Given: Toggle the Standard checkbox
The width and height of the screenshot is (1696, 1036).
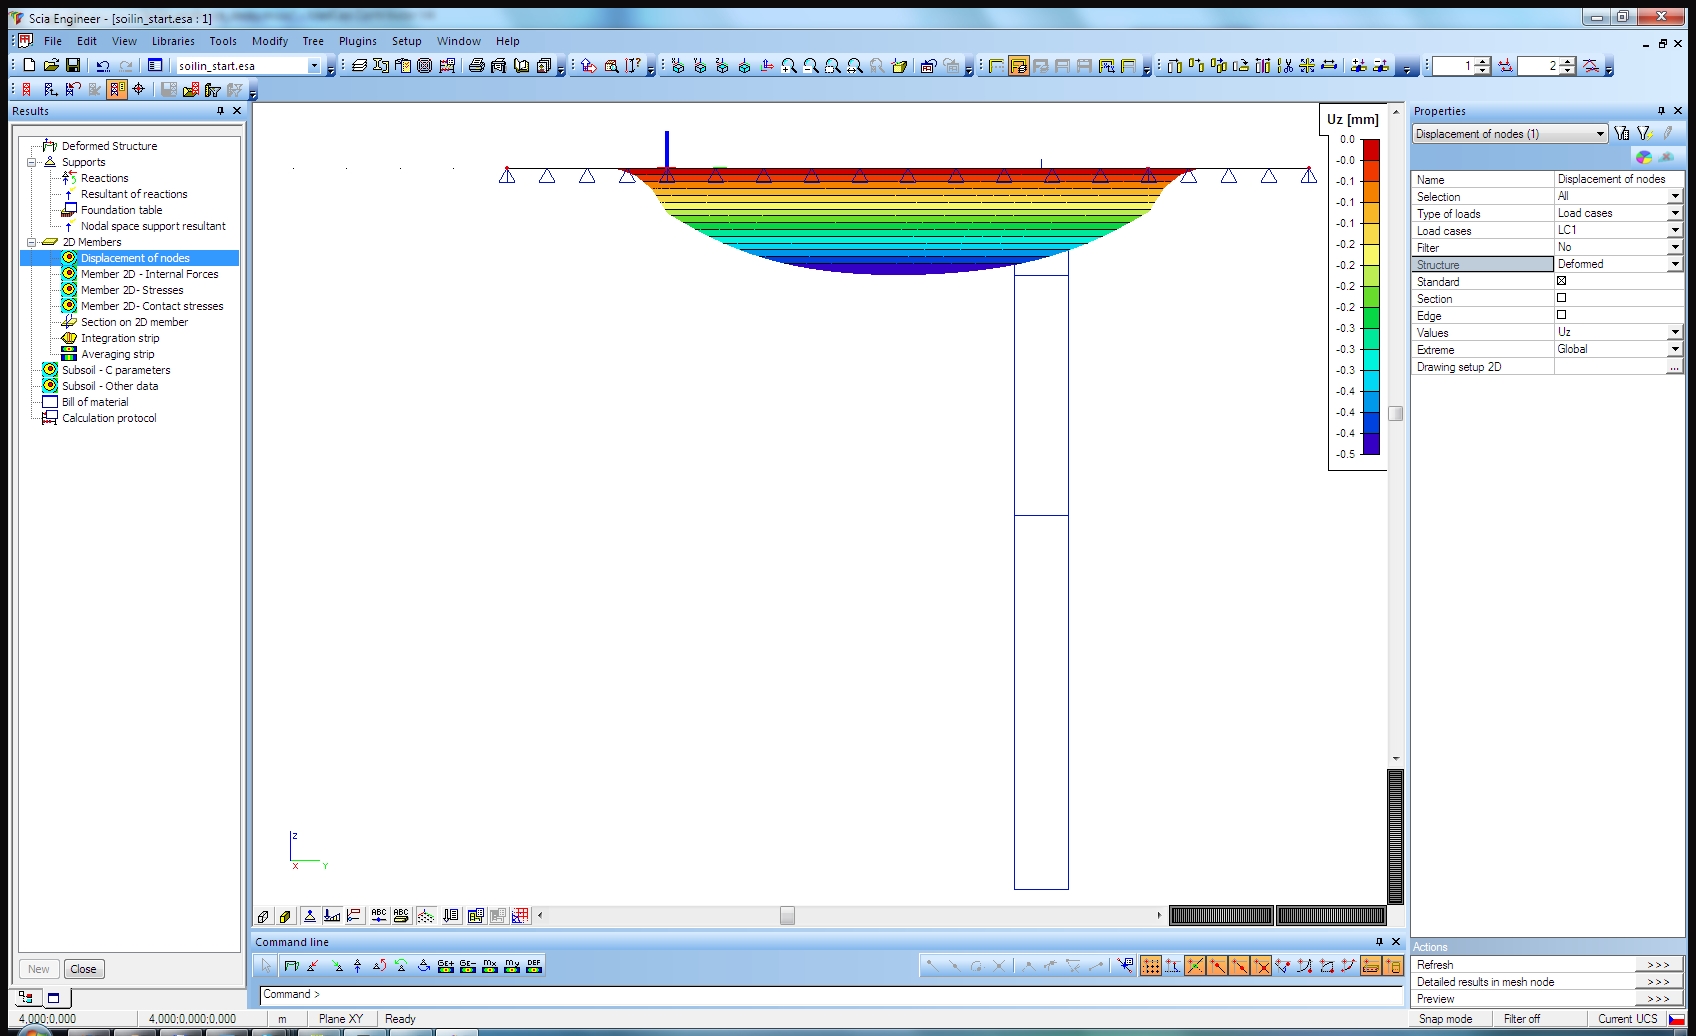Looking at the screenshot, I should coord(1561,281).
